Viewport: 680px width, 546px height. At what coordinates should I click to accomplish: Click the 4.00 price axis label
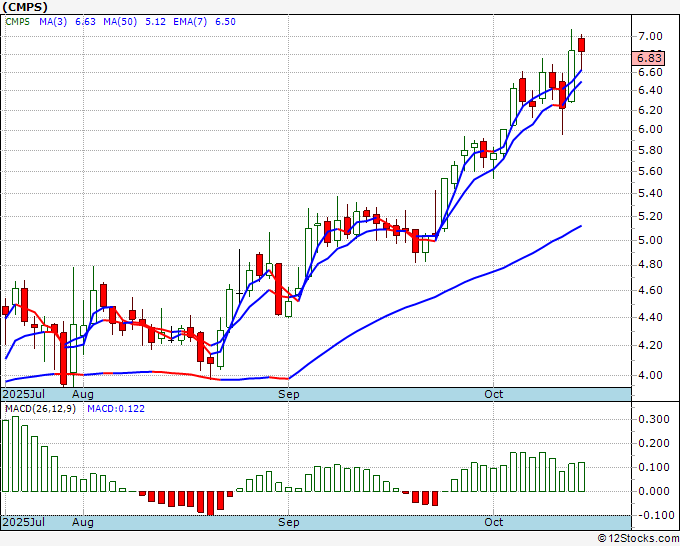[650, 375]
